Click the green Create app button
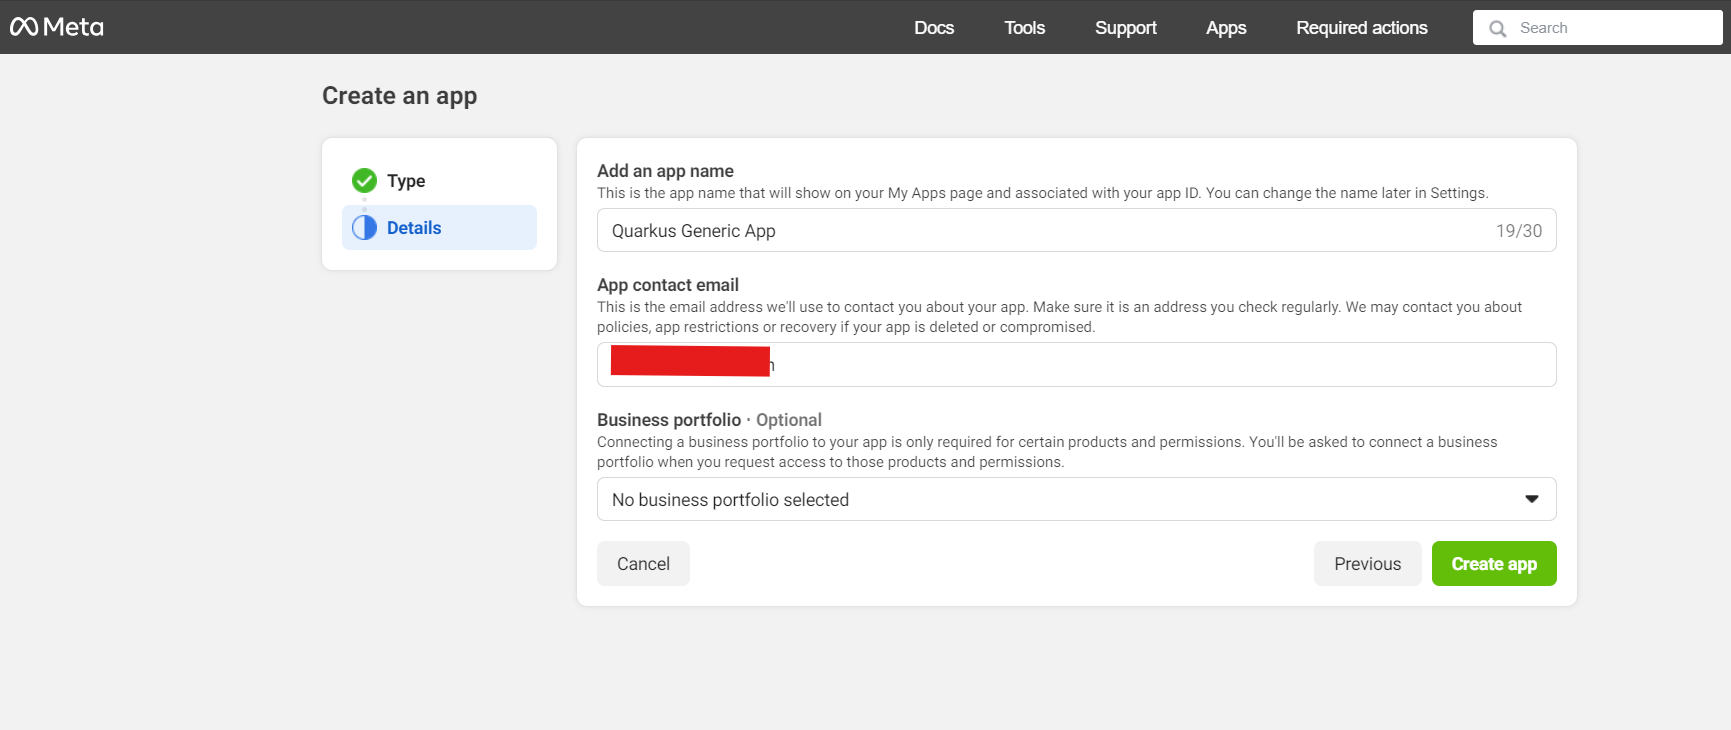 click(1494, 564)
